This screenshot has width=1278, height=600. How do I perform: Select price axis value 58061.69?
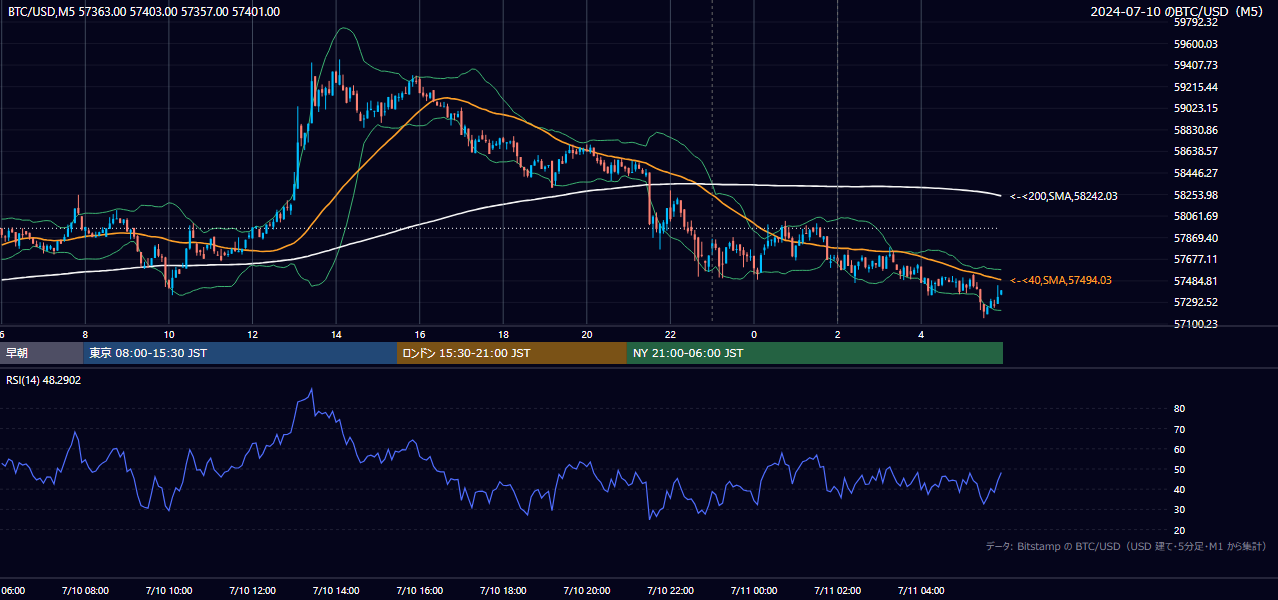click(1195, 216)
